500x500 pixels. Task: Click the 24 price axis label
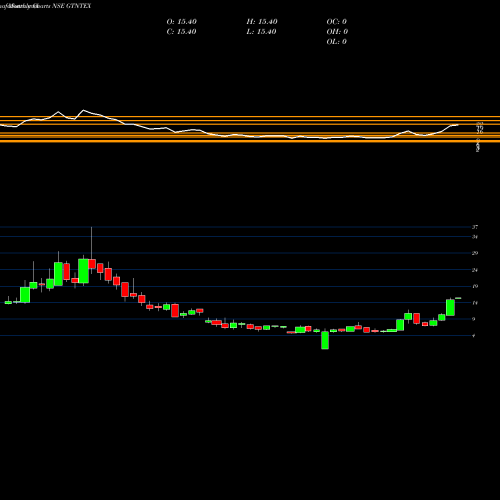pos(475,270)
